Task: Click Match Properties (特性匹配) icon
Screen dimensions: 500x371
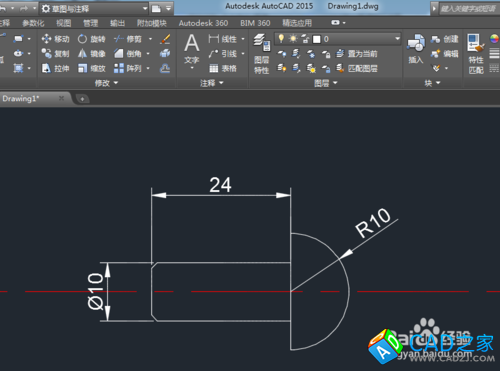Action: click(x=476, y=54)
